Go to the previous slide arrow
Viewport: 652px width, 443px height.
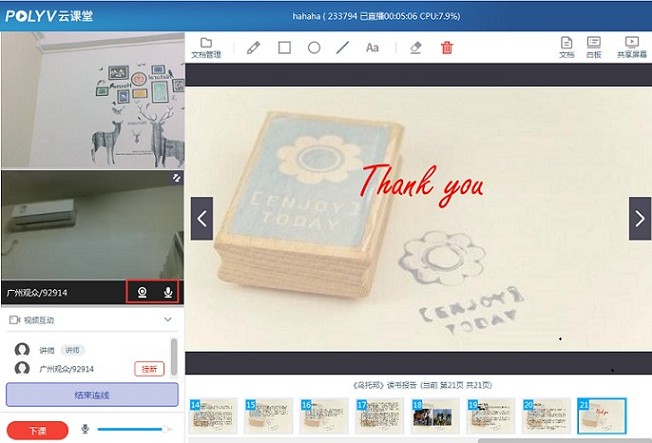pos(202,218)
